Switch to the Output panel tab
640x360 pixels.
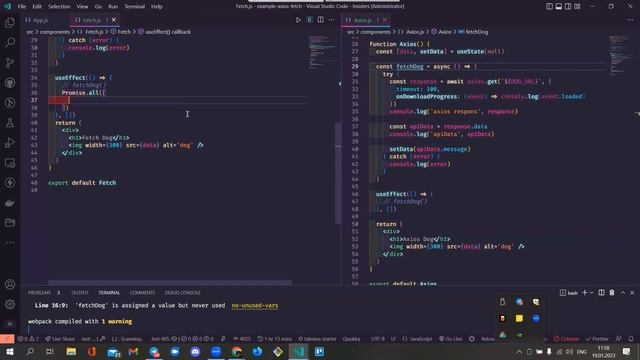80,293
